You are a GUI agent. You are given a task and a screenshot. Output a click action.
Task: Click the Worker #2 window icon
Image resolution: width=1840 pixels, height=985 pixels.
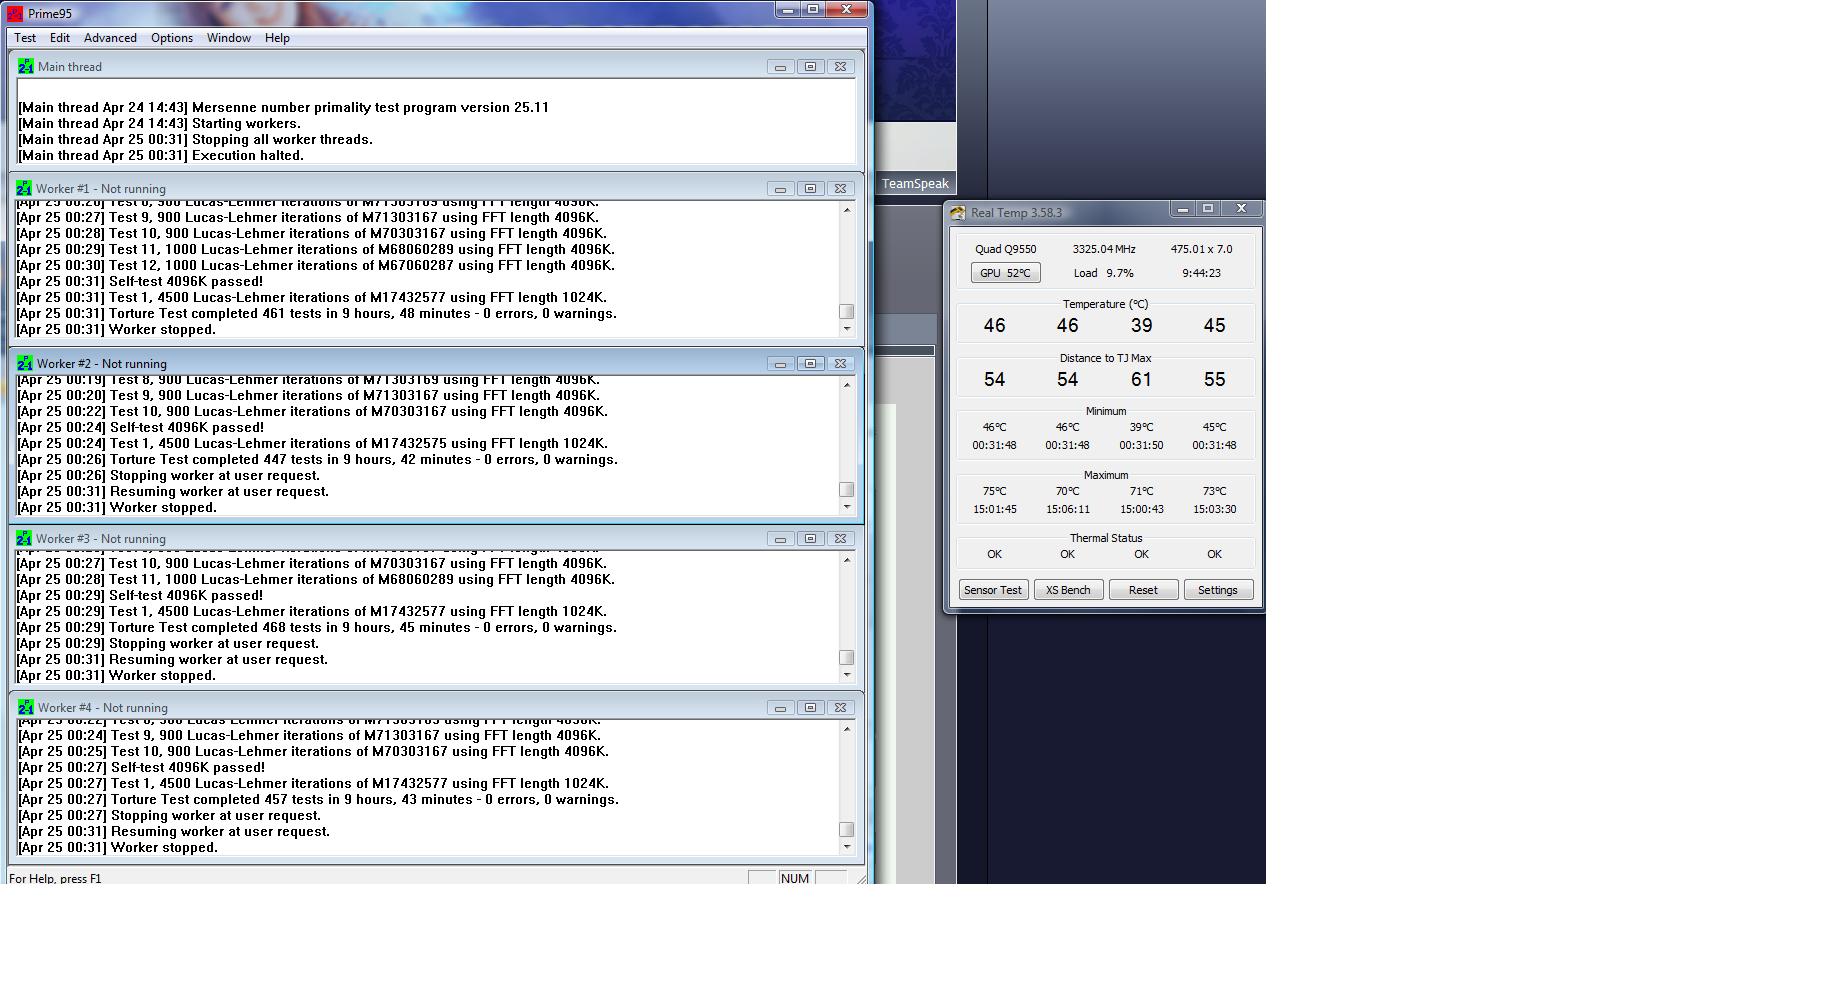[x=23, y=363]
